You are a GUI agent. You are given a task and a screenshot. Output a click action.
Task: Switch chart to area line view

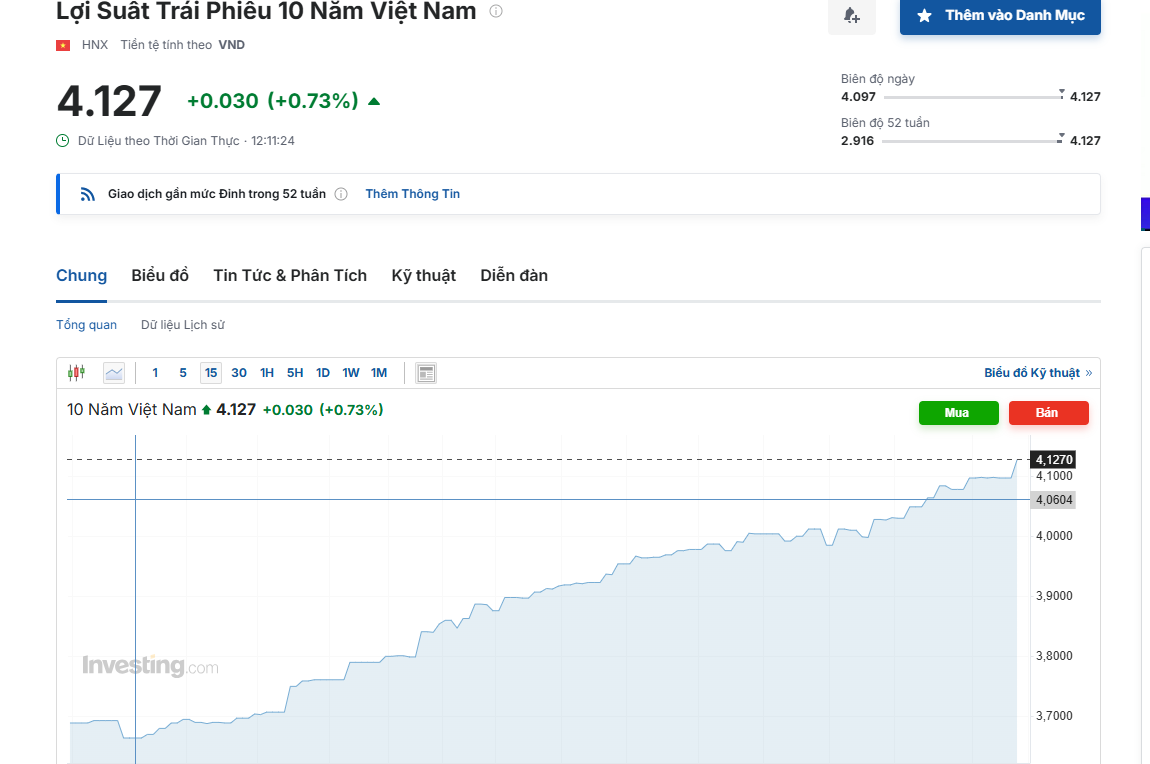[x=114, y=373]
